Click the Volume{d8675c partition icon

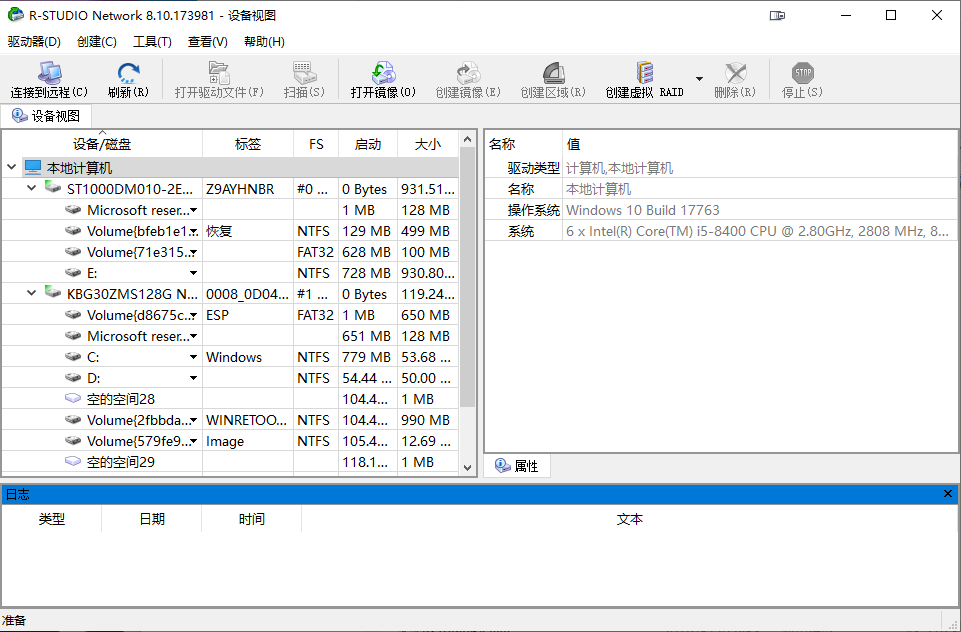pos(74,314)
